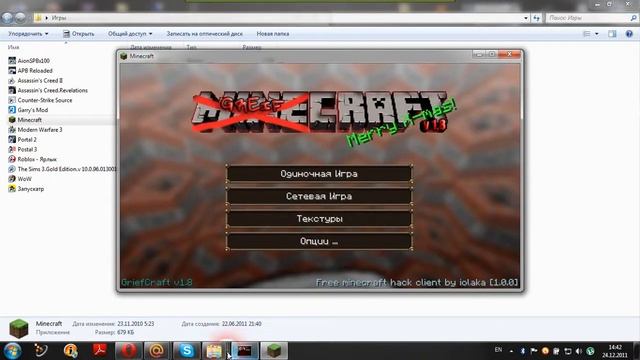640x360 pixels.
Task: Select the Counter-Strike Source icon
Action: click(12, 100)
